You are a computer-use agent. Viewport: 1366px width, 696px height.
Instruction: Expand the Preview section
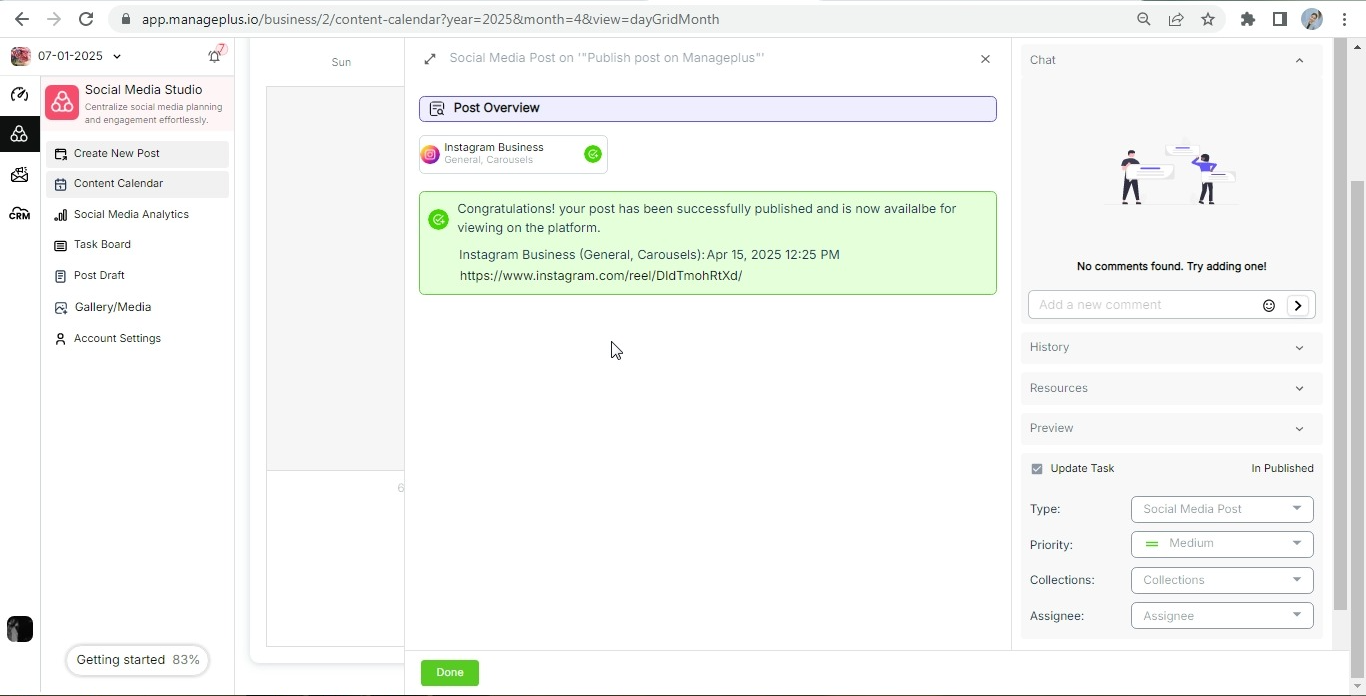tap(1171, 429)
